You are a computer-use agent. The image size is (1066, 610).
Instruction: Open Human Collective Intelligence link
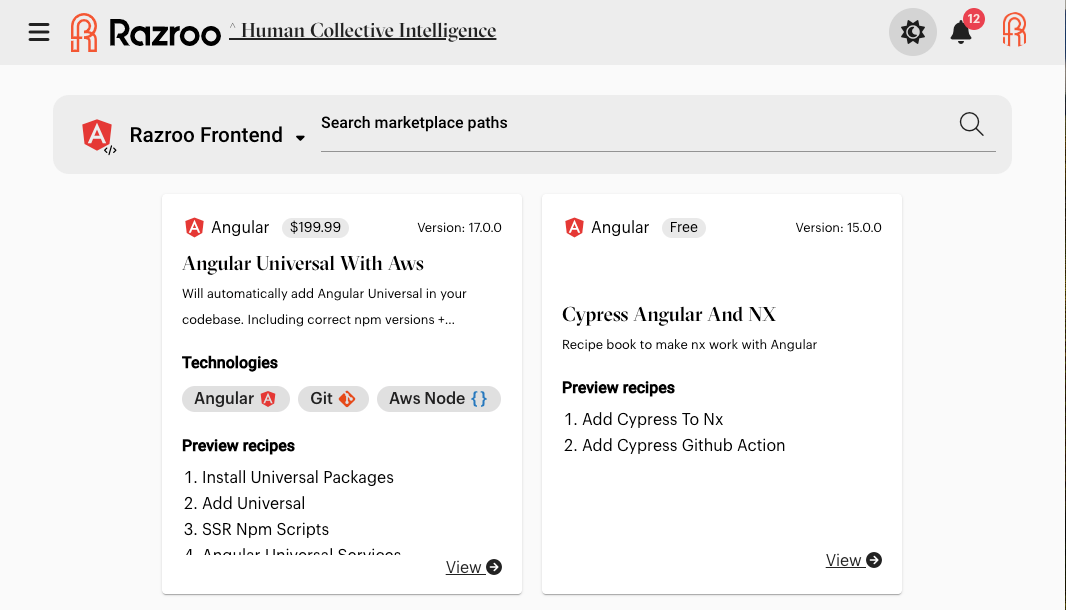pyautogui.click(x=362, y=31)
